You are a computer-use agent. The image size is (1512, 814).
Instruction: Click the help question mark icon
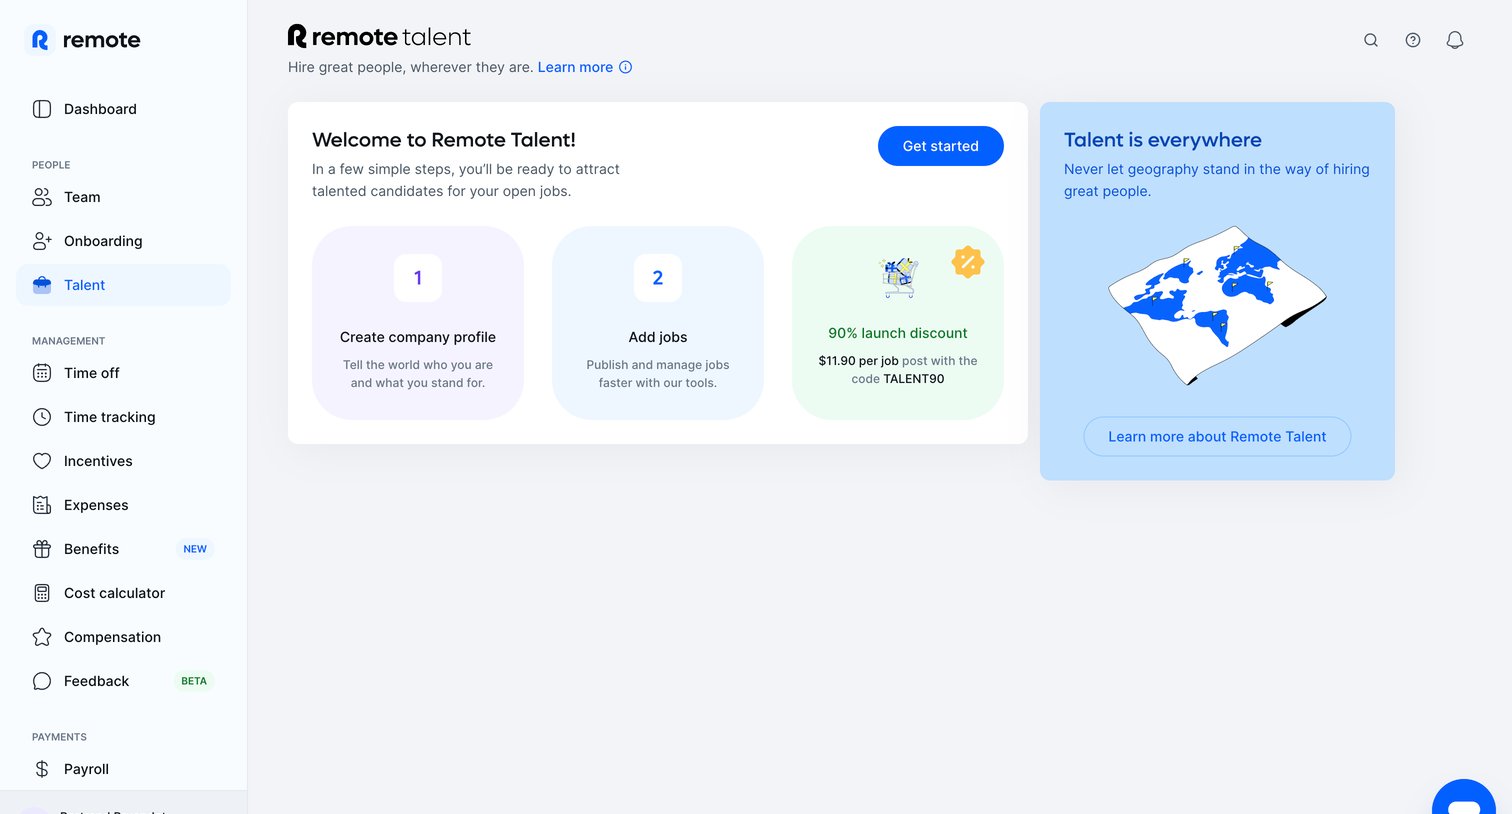[x=1413, y=40]
